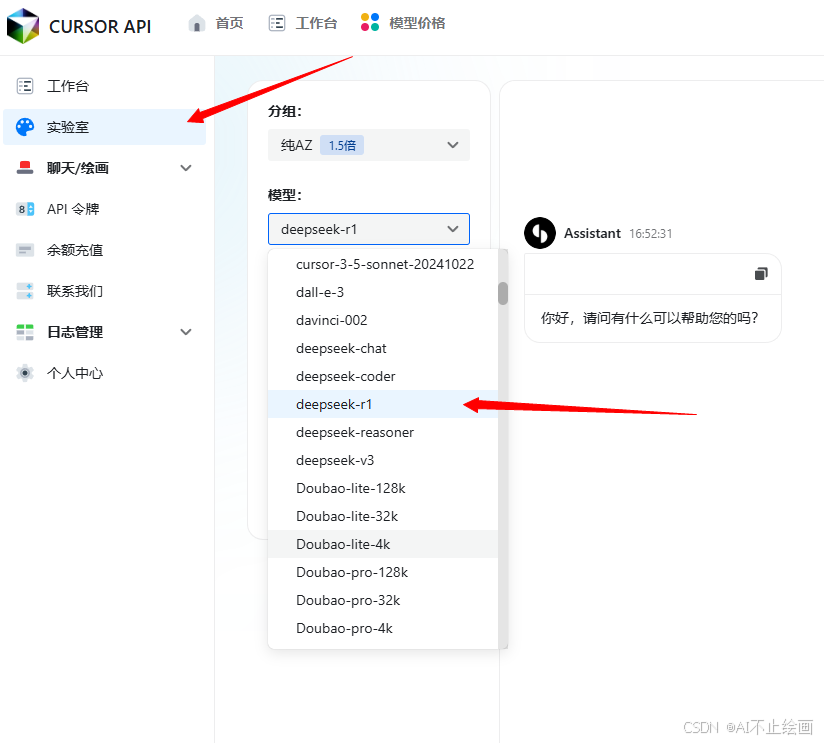
Task: Click the assistant greeting message text
Action: click(650, 318)
